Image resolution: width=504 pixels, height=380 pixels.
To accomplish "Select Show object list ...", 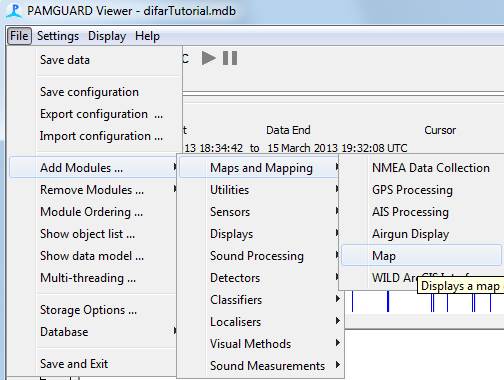I will [93, 234].
